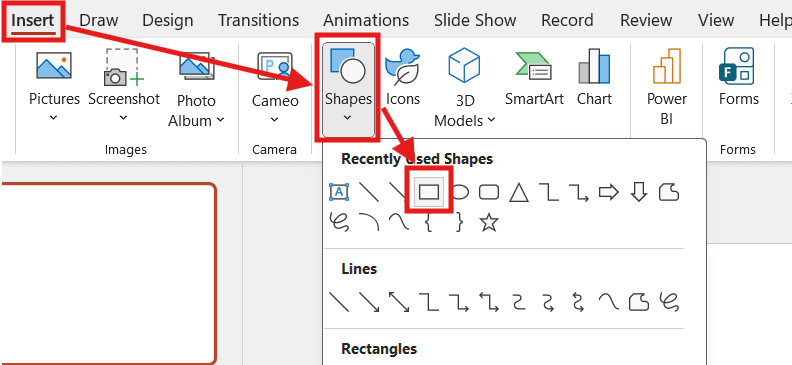Open the Design tab
This screenshot has width=792, height=365.
[168, 20]
